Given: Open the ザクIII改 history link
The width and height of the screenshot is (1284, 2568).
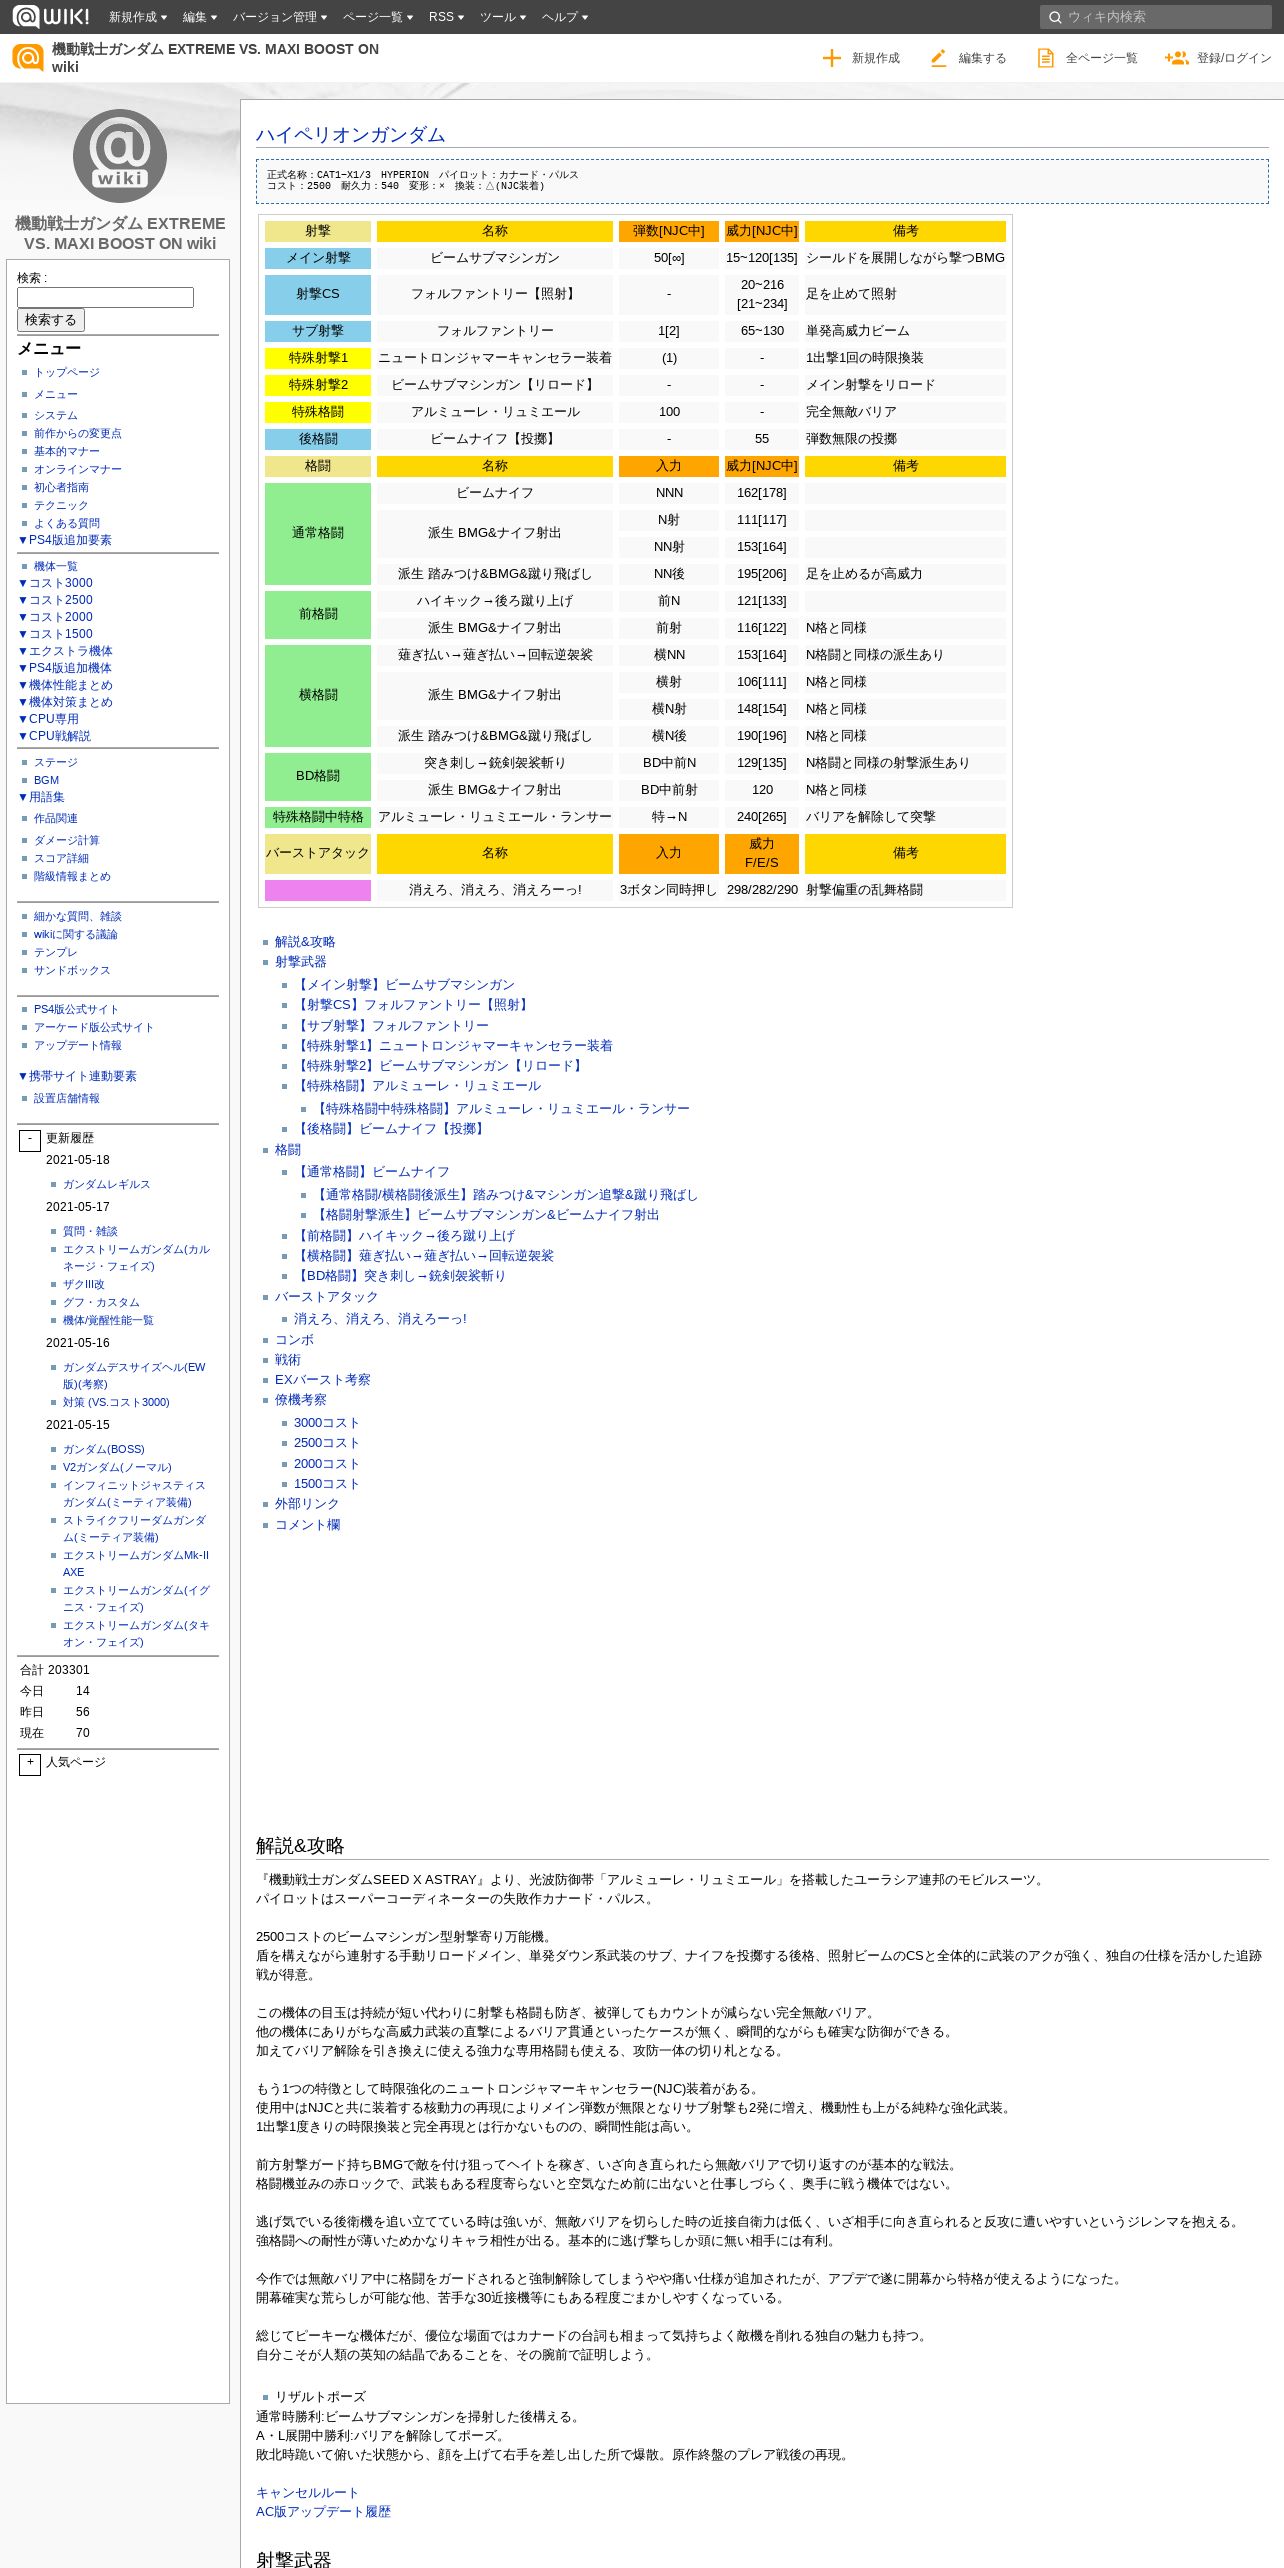Looking at the screenshot, I should (x=83, y=1284).
